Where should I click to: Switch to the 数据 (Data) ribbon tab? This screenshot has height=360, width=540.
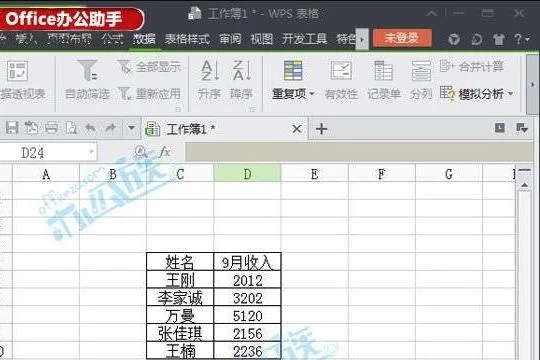[x=145, y=39]
